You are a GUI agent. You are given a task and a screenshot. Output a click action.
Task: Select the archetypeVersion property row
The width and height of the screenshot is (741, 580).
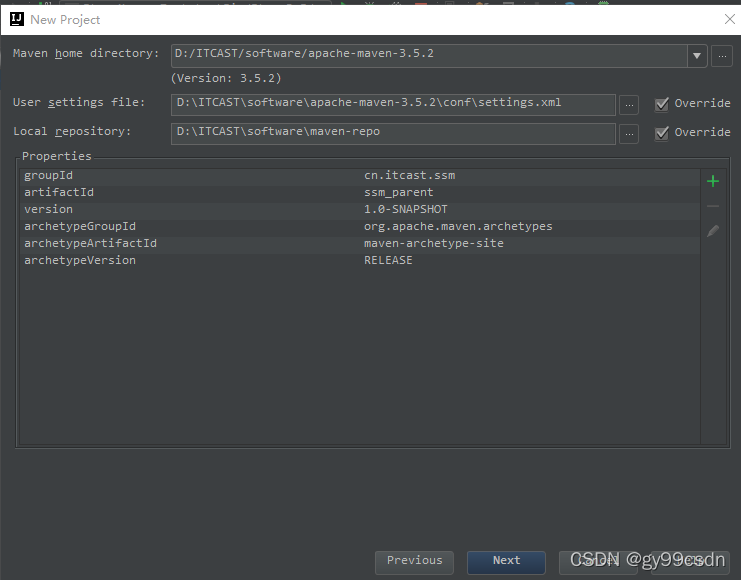click(x=360, y=261)
